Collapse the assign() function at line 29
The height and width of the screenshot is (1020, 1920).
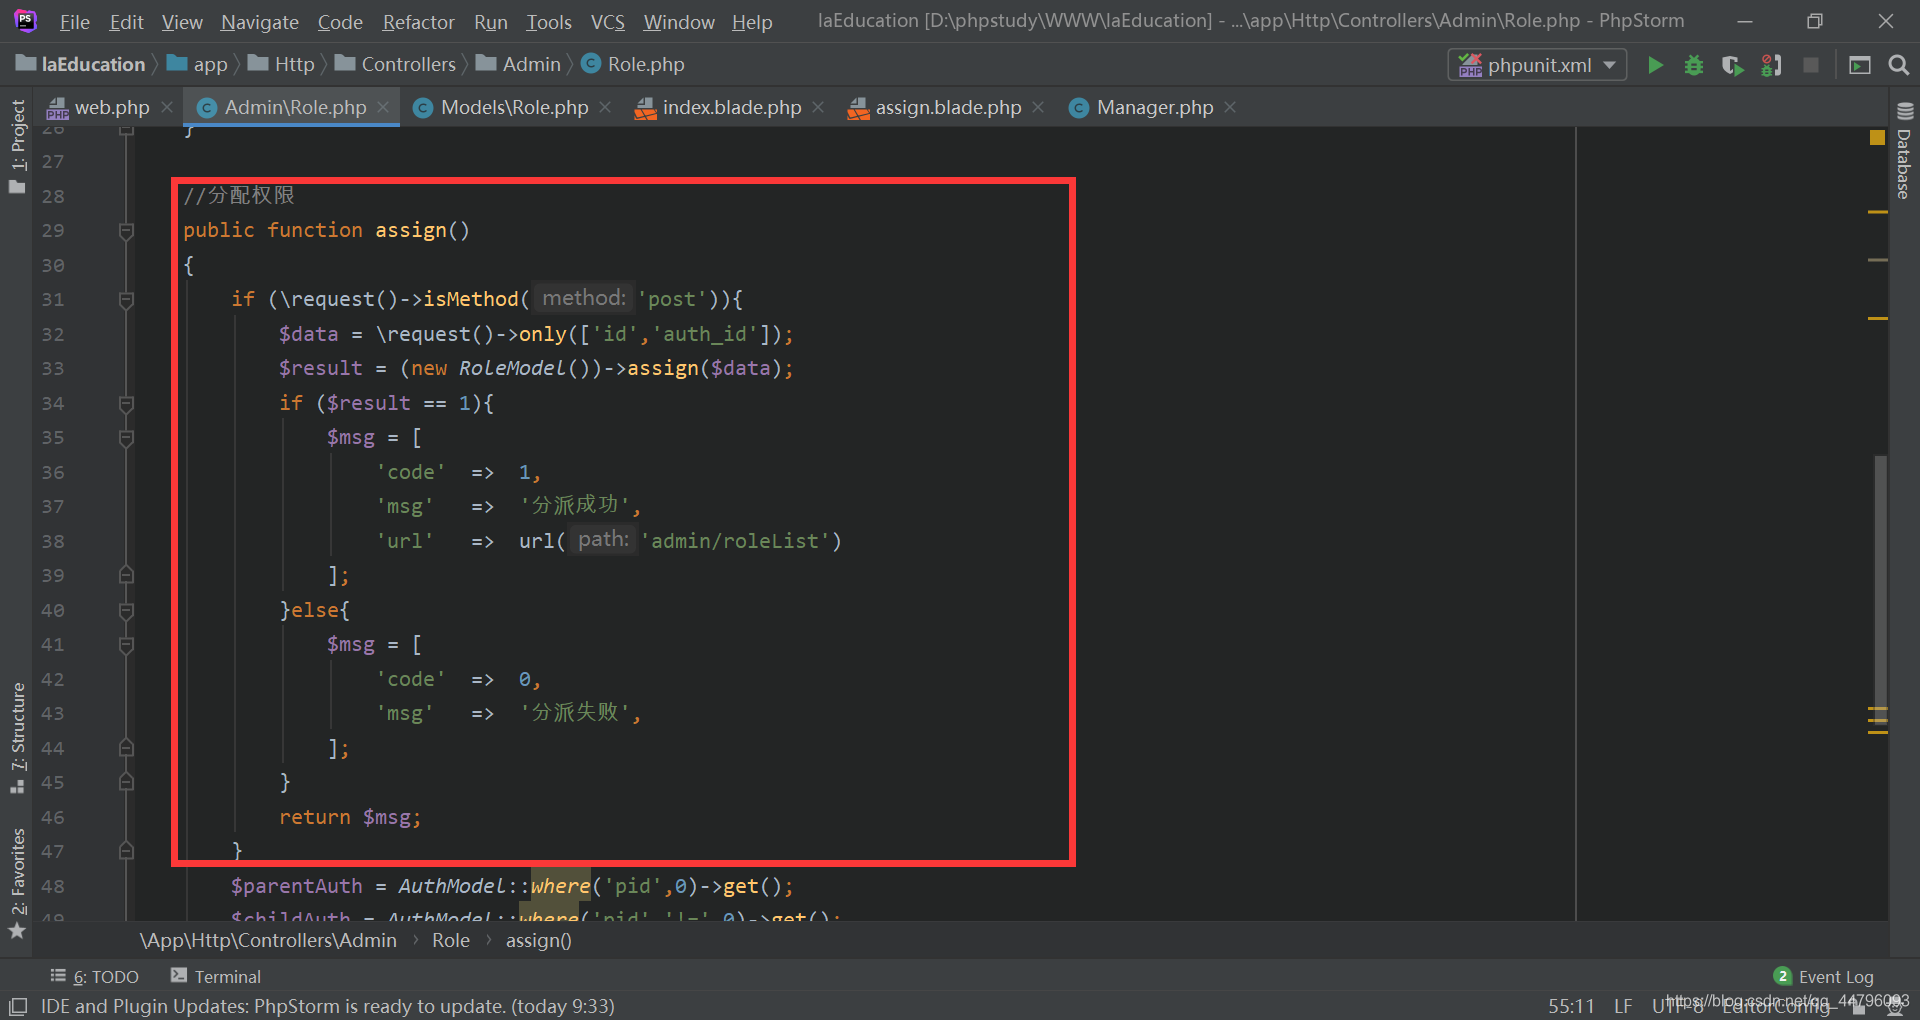coord(126,231)
